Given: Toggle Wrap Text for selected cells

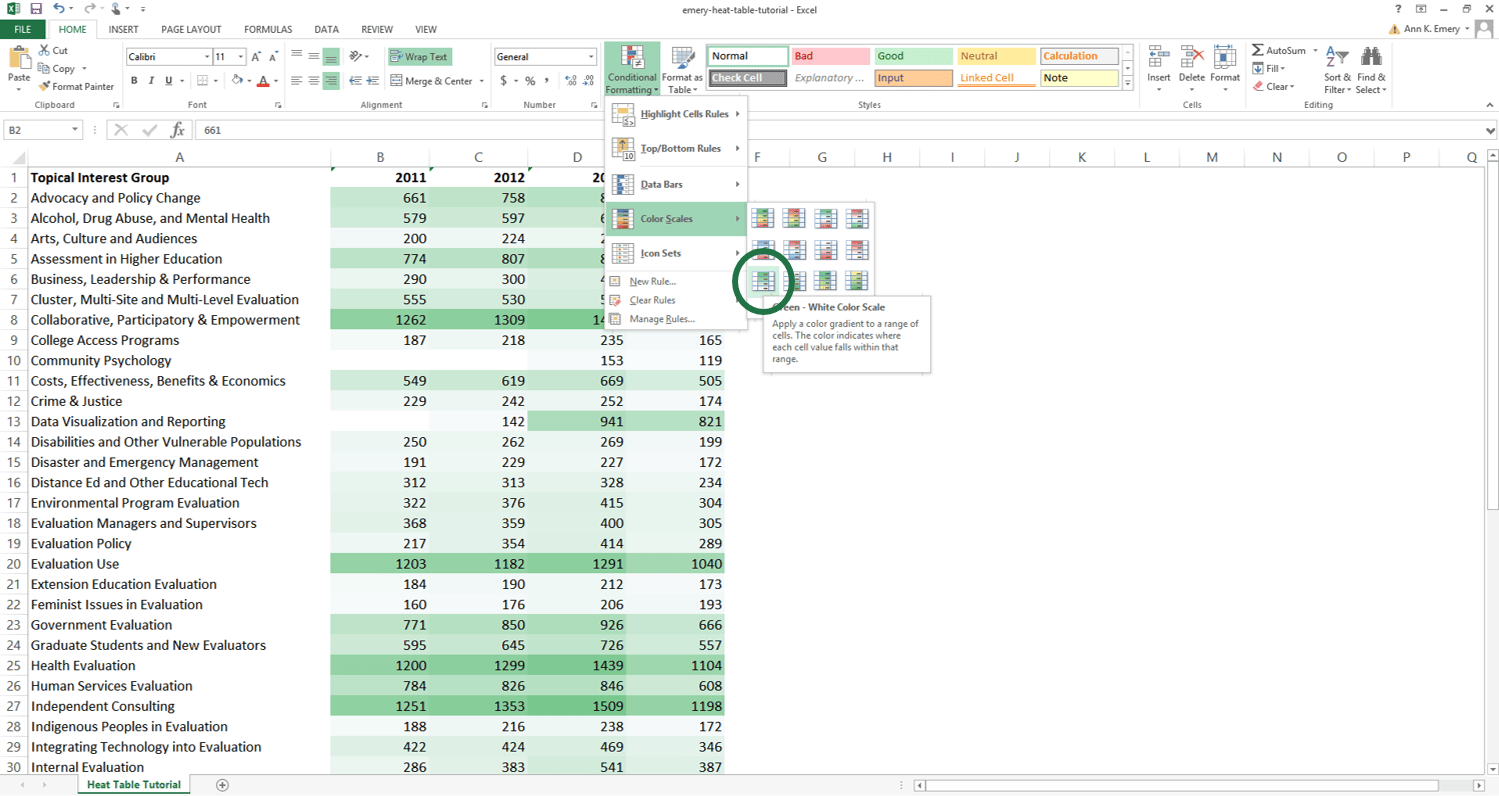Looking at the screenshot, I should click(x=420, y=57).
